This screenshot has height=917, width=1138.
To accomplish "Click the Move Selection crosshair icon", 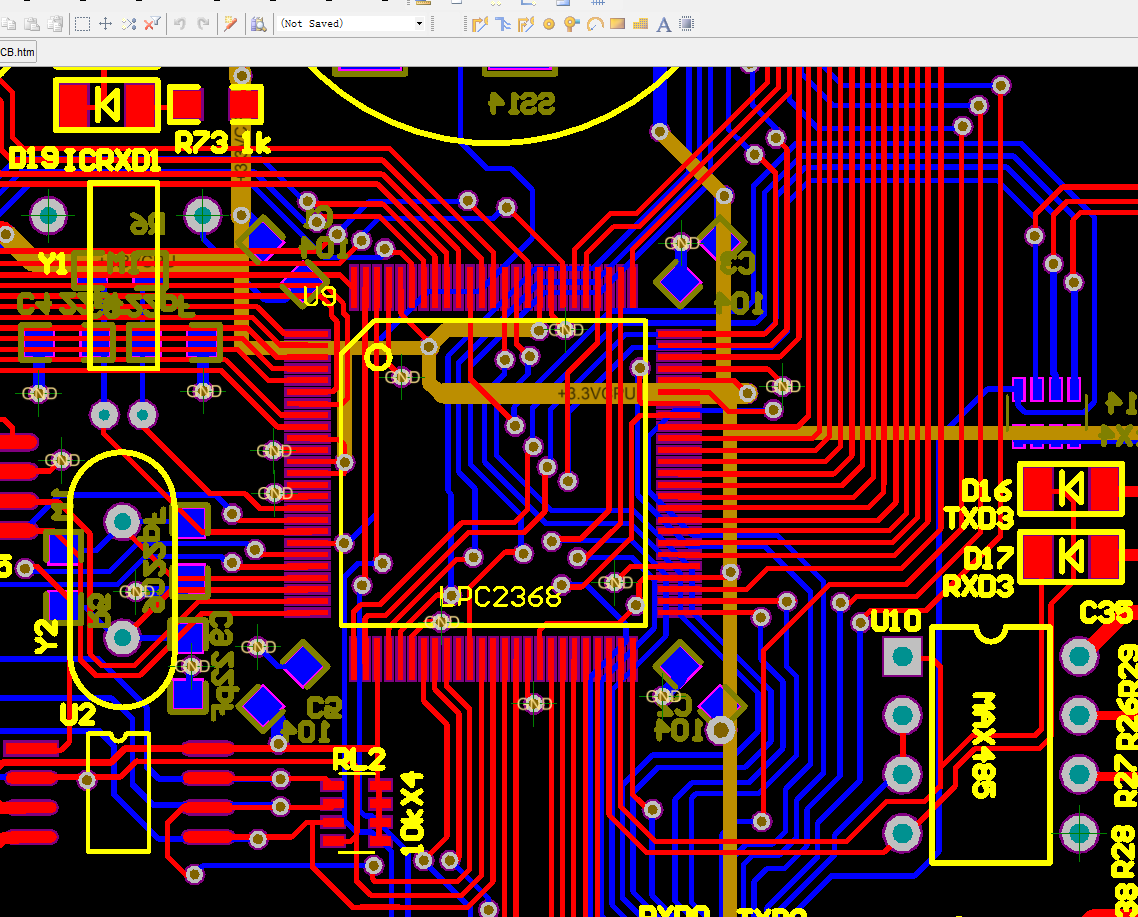I will [105, 24].
